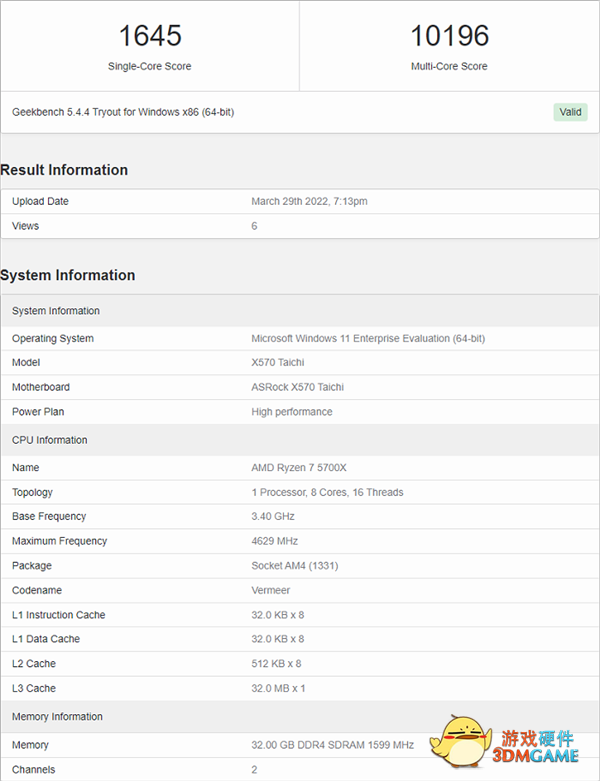
Task: Select the High performance value
Action: point(292,412)
